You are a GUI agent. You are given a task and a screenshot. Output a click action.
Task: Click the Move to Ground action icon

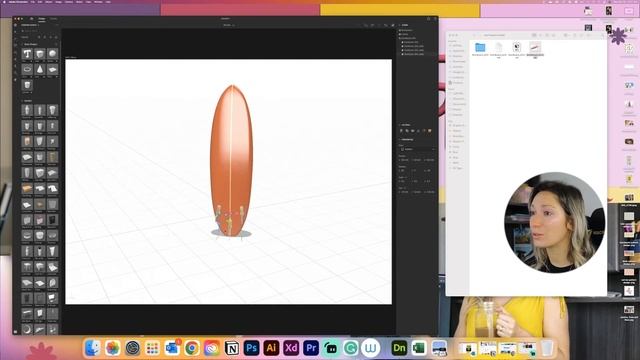click(418, 131)
